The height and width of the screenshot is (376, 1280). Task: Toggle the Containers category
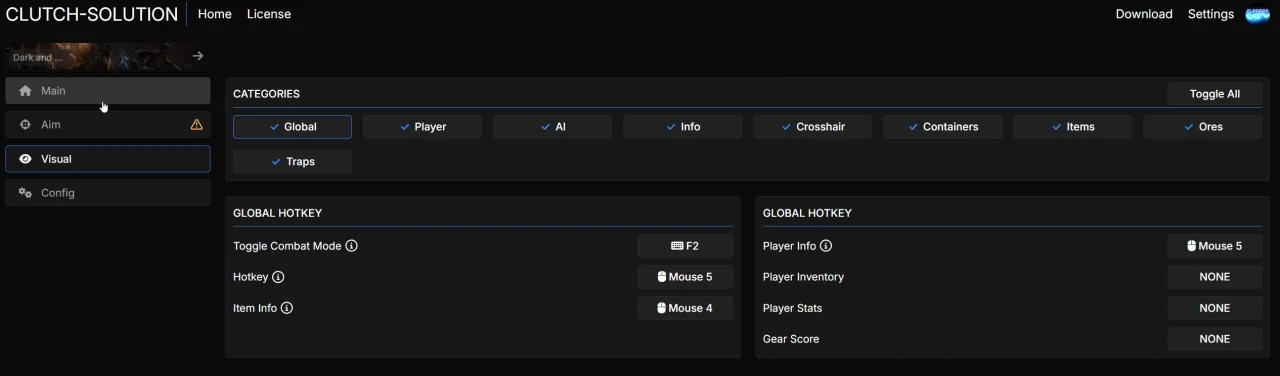(942, 127)
